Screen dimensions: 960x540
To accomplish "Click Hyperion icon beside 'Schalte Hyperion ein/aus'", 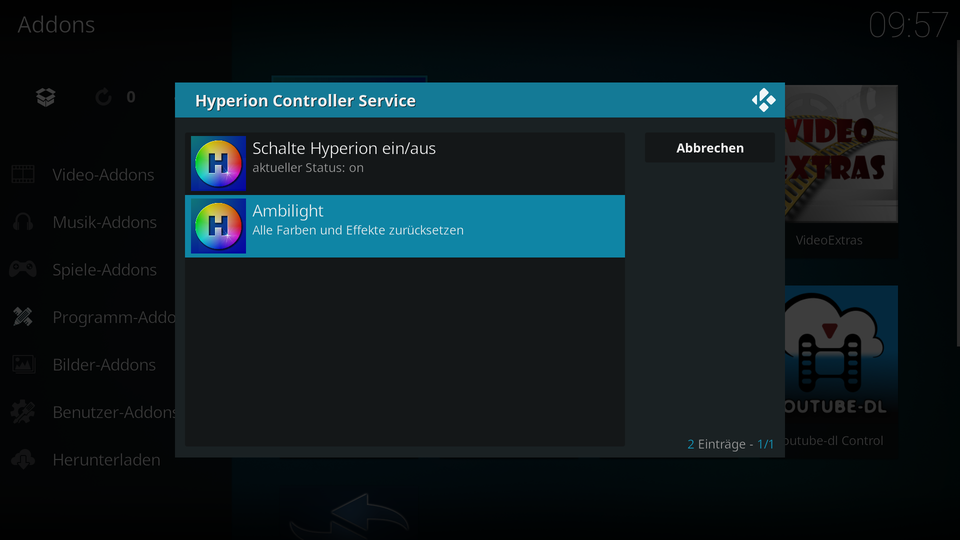I will [218, 163].
